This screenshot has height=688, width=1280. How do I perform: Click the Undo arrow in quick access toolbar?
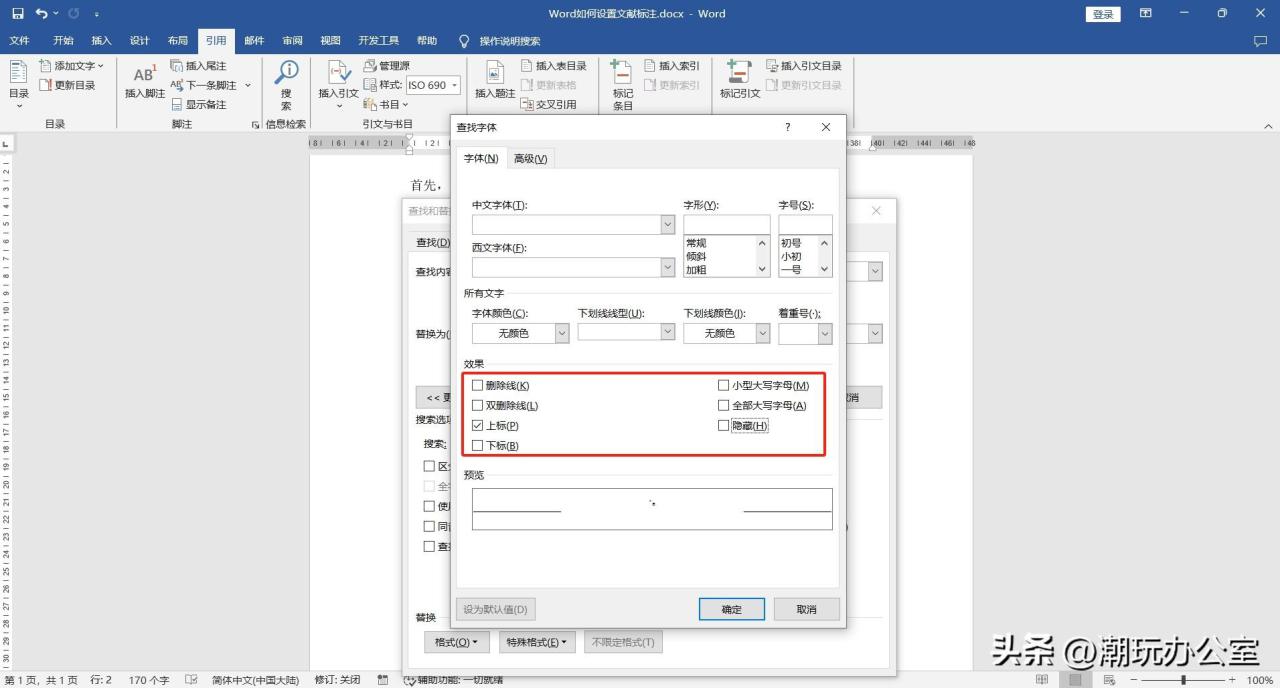click(41, 14)
